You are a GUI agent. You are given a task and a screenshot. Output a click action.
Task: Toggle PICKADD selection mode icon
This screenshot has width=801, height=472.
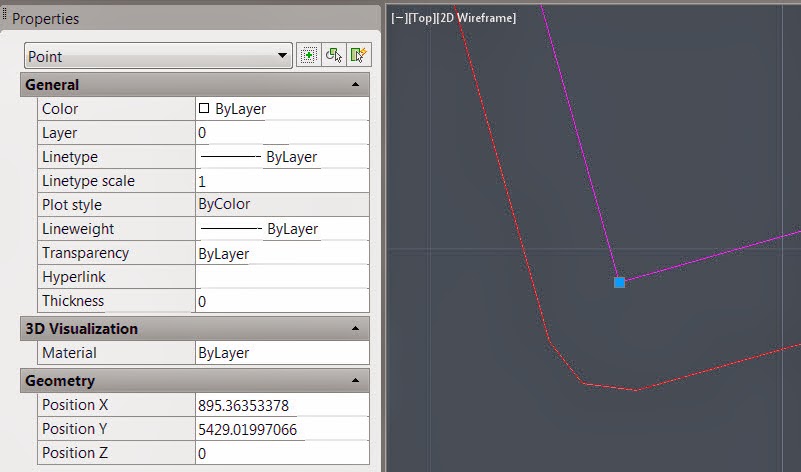(x=309, y=55)
